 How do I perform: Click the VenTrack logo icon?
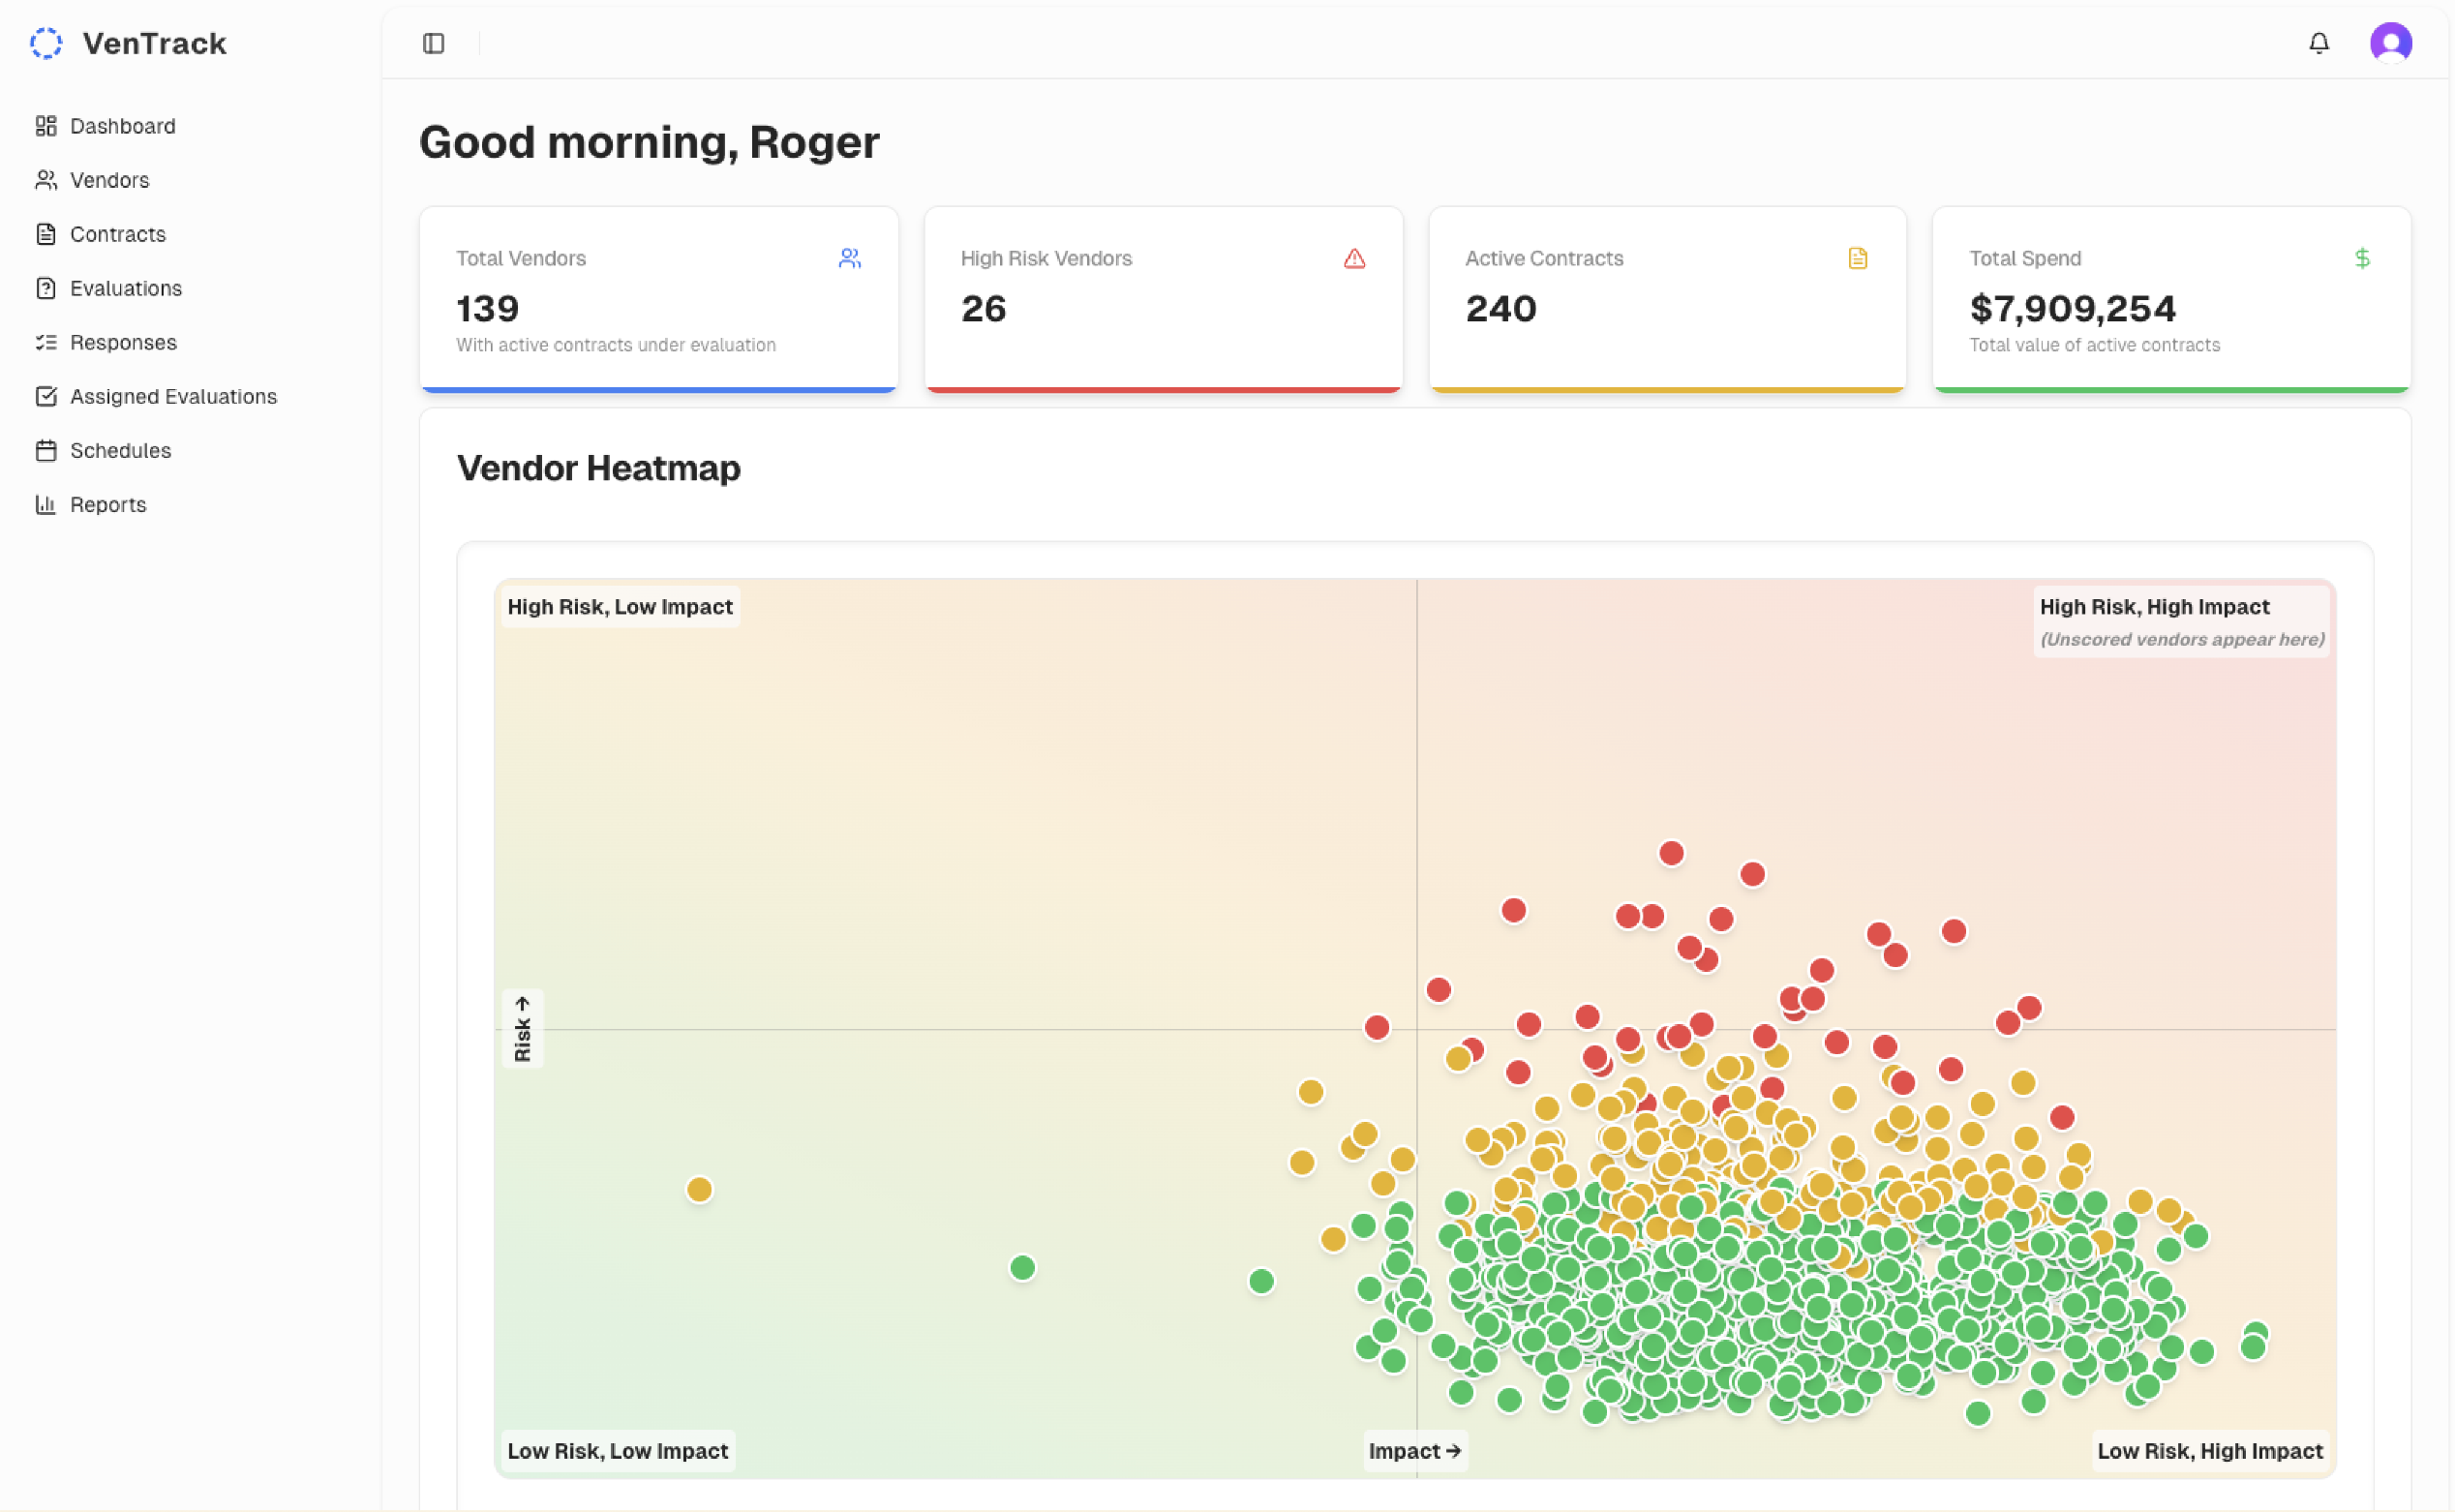46,43
